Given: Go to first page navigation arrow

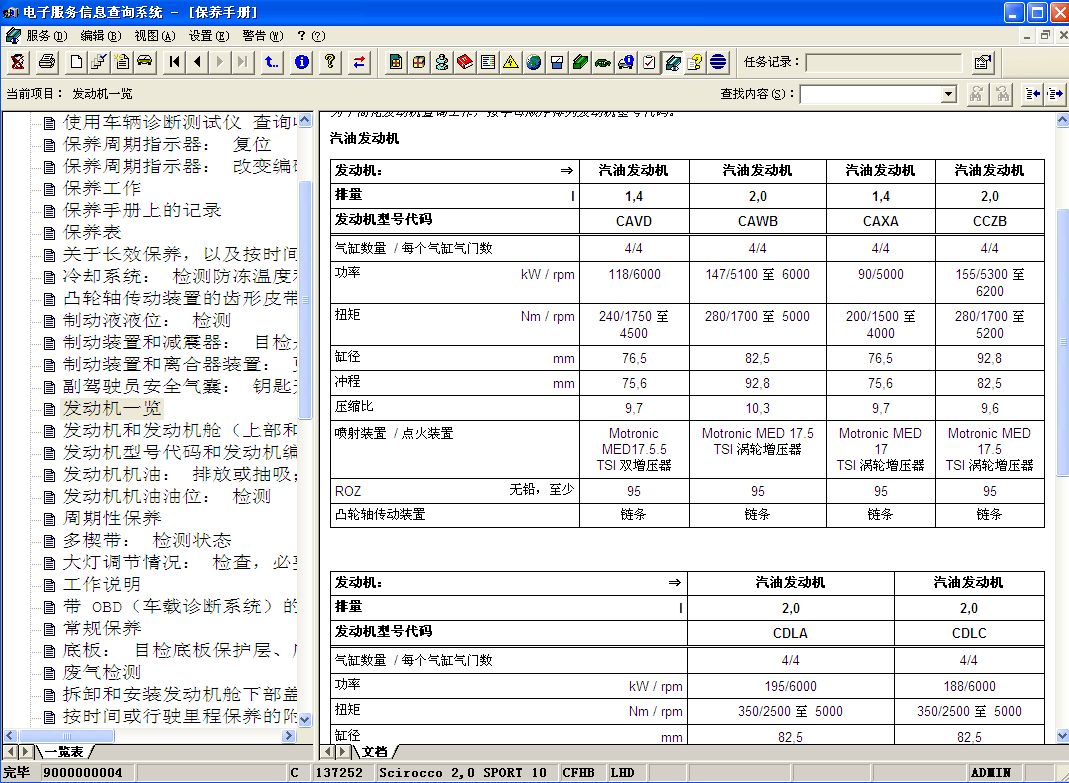Looking at the screenshot, I should coord(175,62).
